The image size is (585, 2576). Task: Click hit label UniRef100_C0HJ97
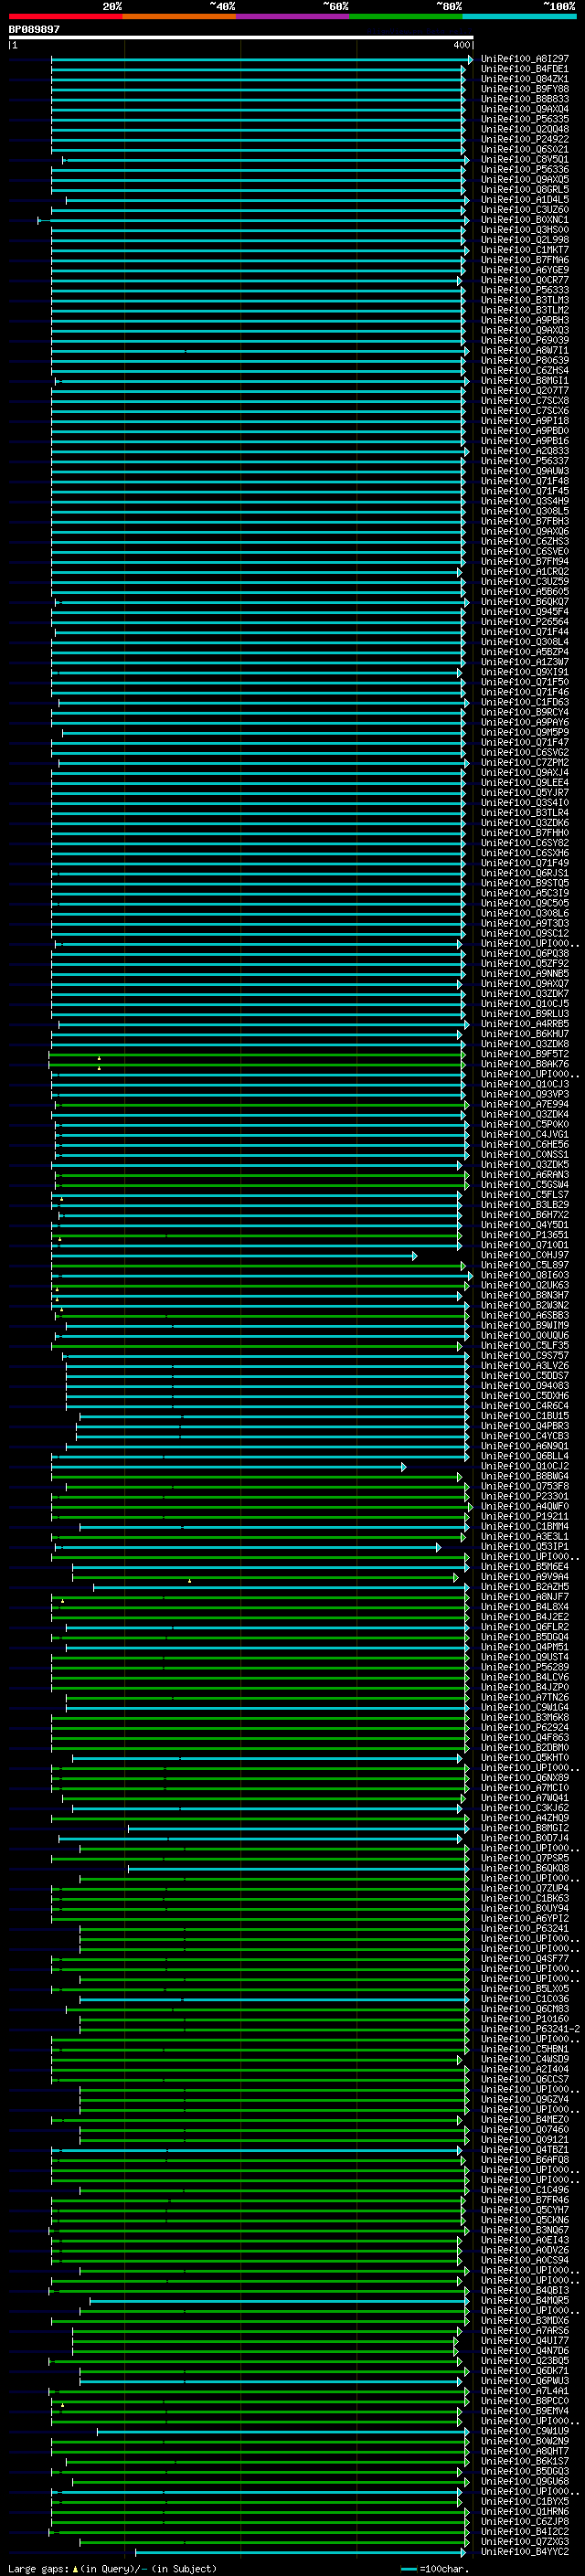tap(524, 1255)
